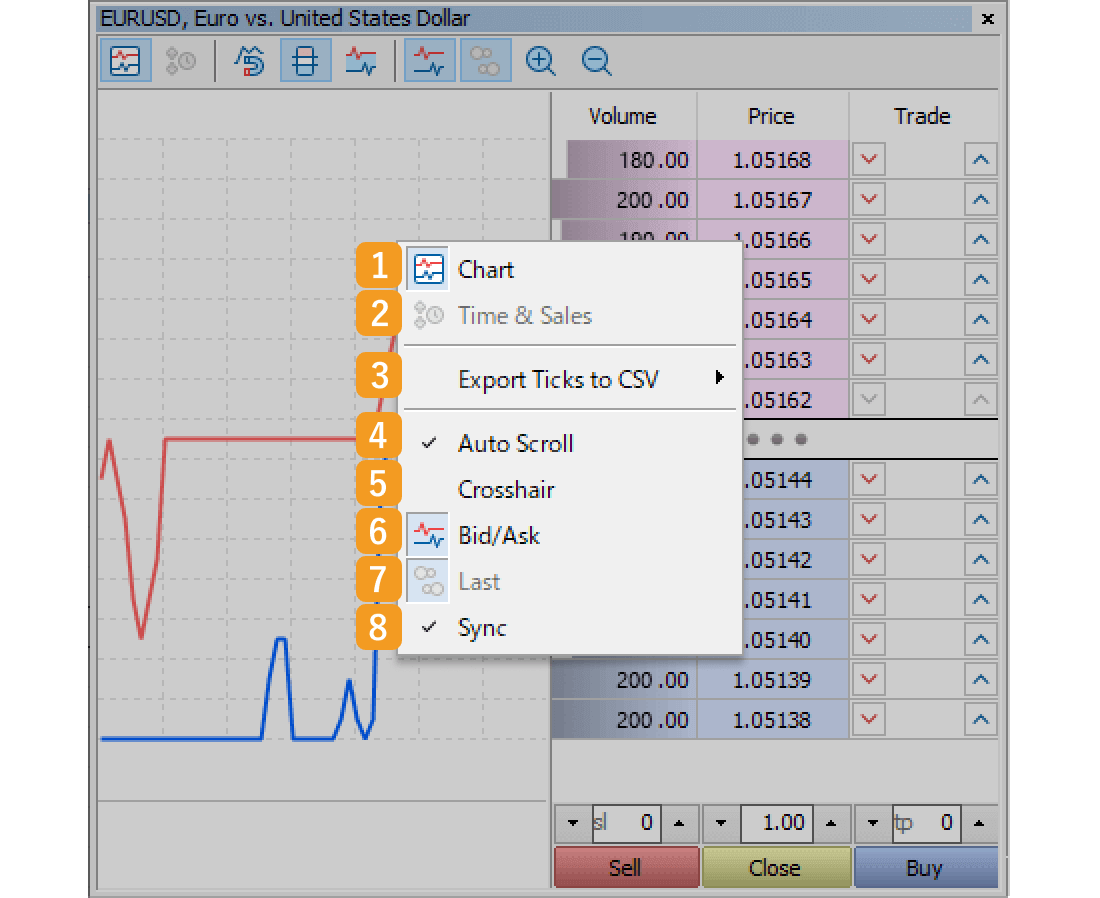1100x898 pixels.
Task: Open the volume dropdown beside 1.00
Action: [719, 823]
